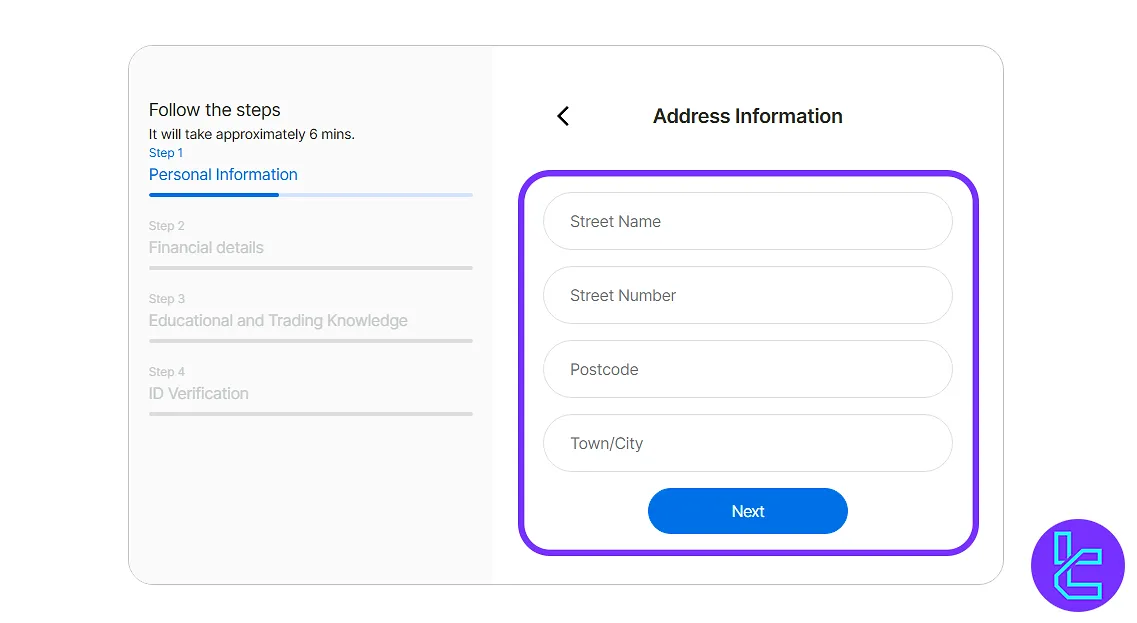Screen dimensions: 1137x623
Task: Select the Postcode text box
Action: pos(747,369)
